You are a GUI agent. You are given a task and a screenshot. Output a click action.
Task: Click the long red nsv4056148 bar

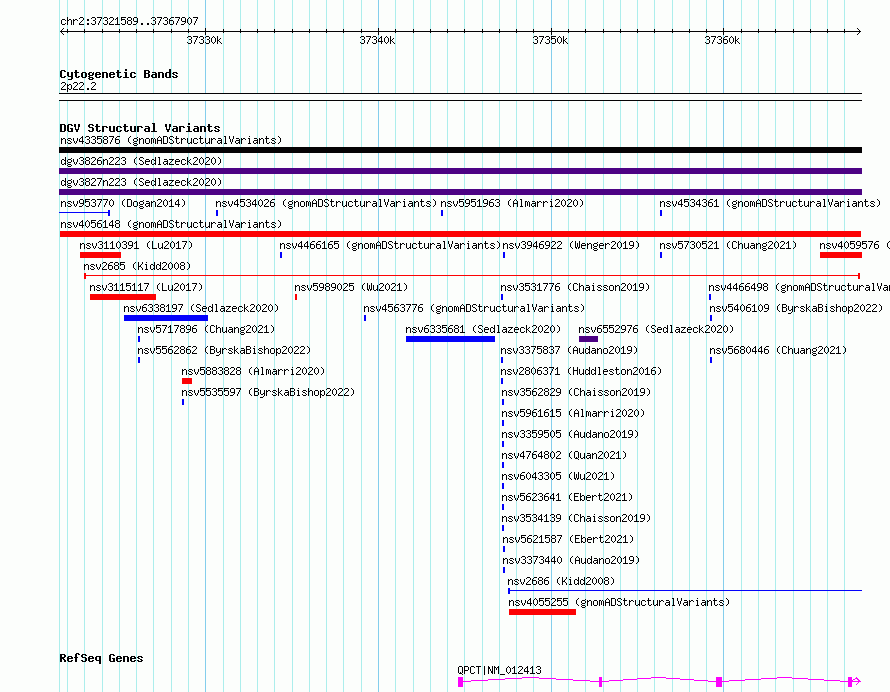pyautogui.click(x=460, y=234)
